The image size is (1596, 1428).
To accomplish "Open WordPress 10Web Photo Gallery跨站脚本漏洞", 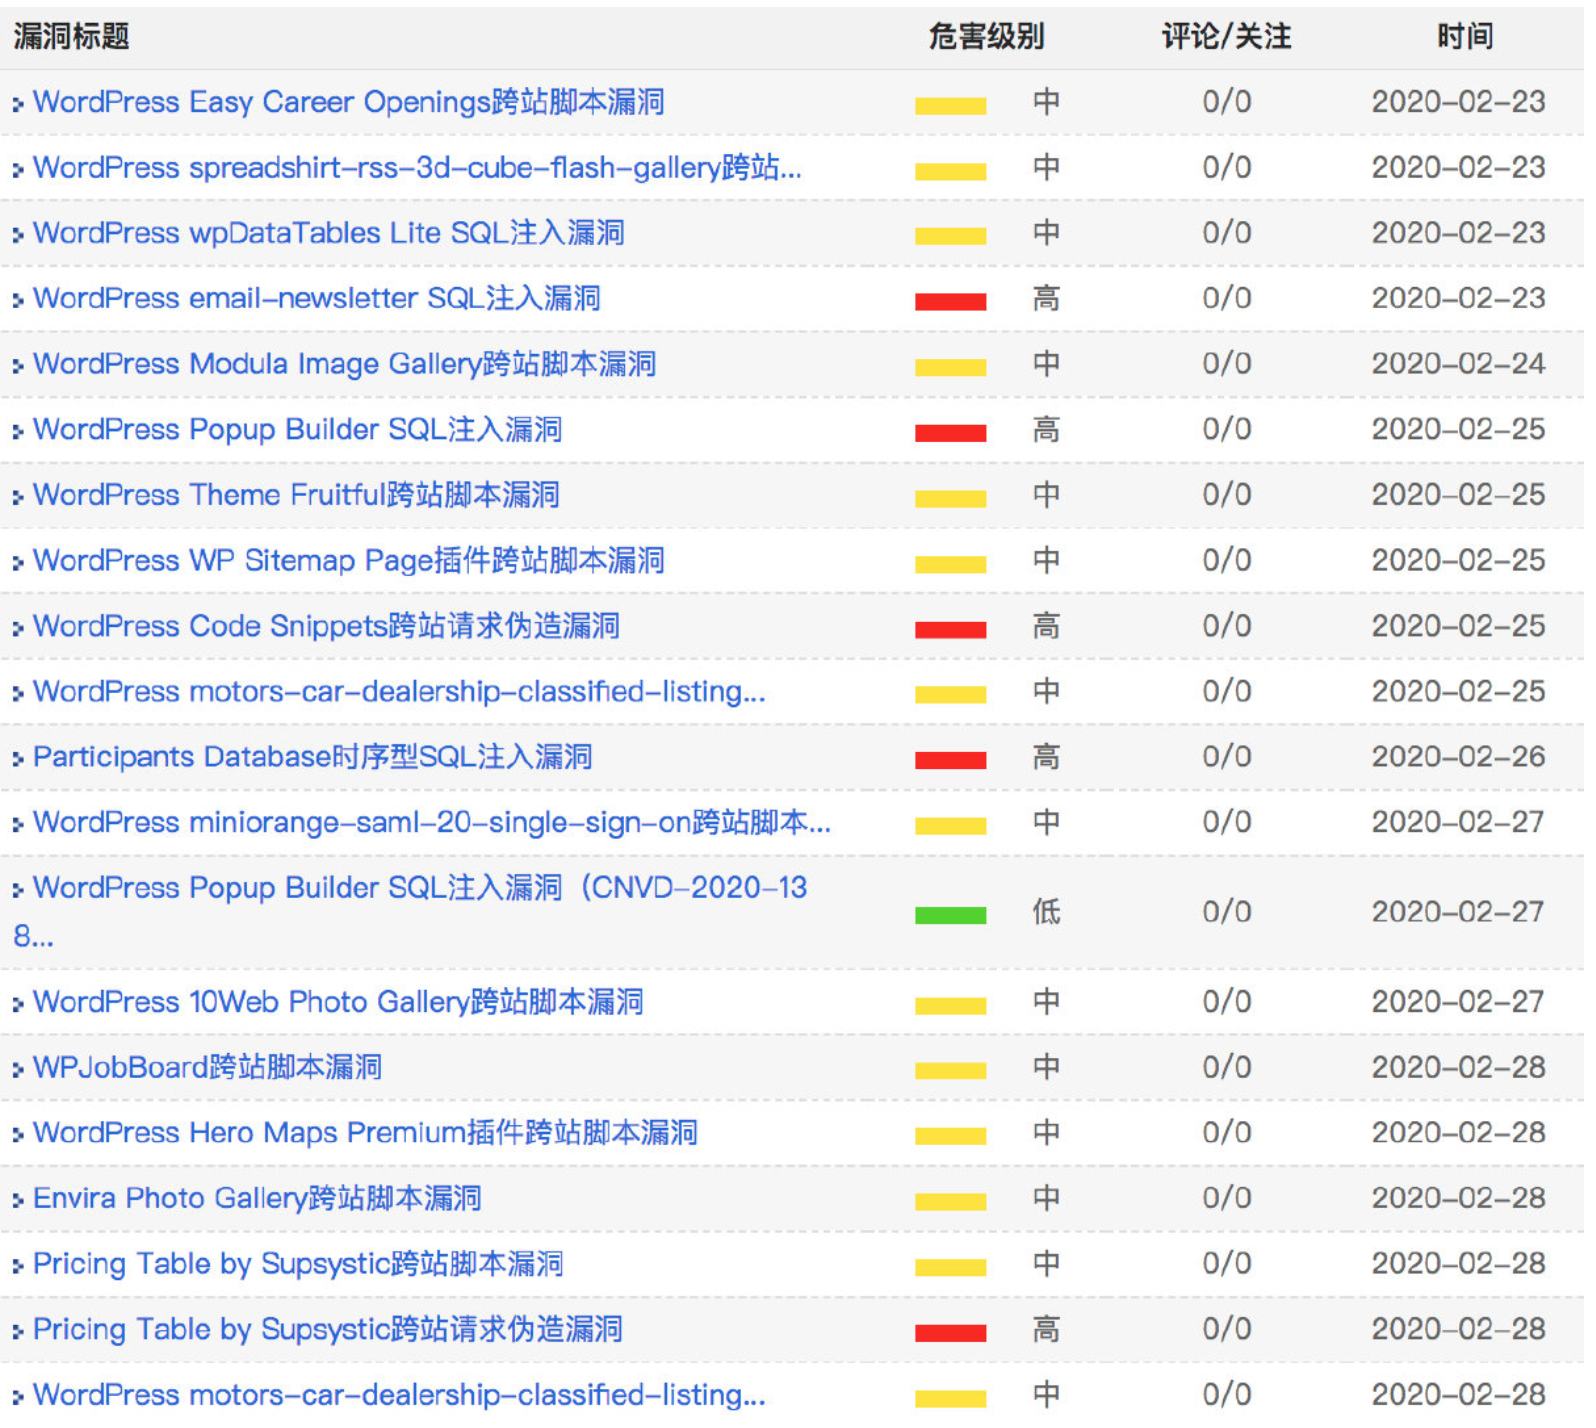I will pos(338,1002).
